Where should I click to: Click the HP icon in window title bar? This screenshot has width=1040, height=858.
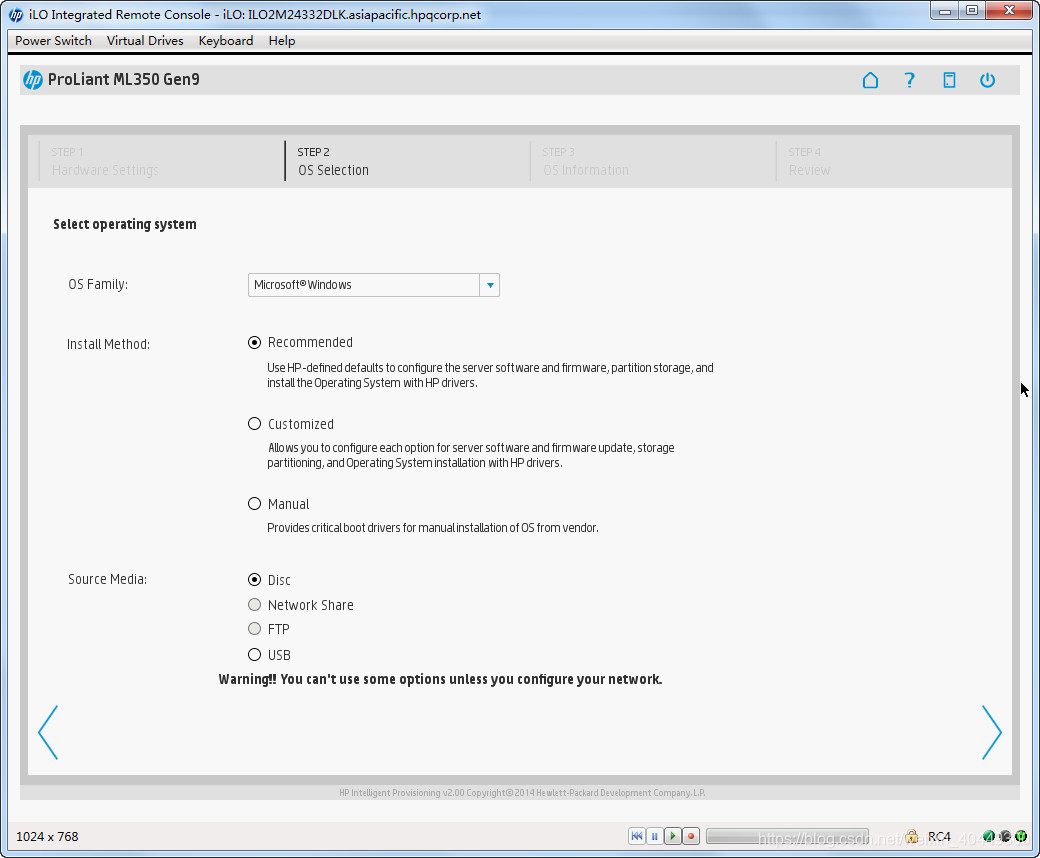16,15
